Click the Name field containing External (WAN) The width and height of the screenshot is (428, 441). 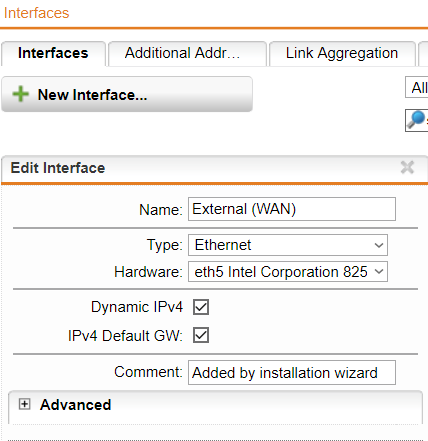point(292,209)
